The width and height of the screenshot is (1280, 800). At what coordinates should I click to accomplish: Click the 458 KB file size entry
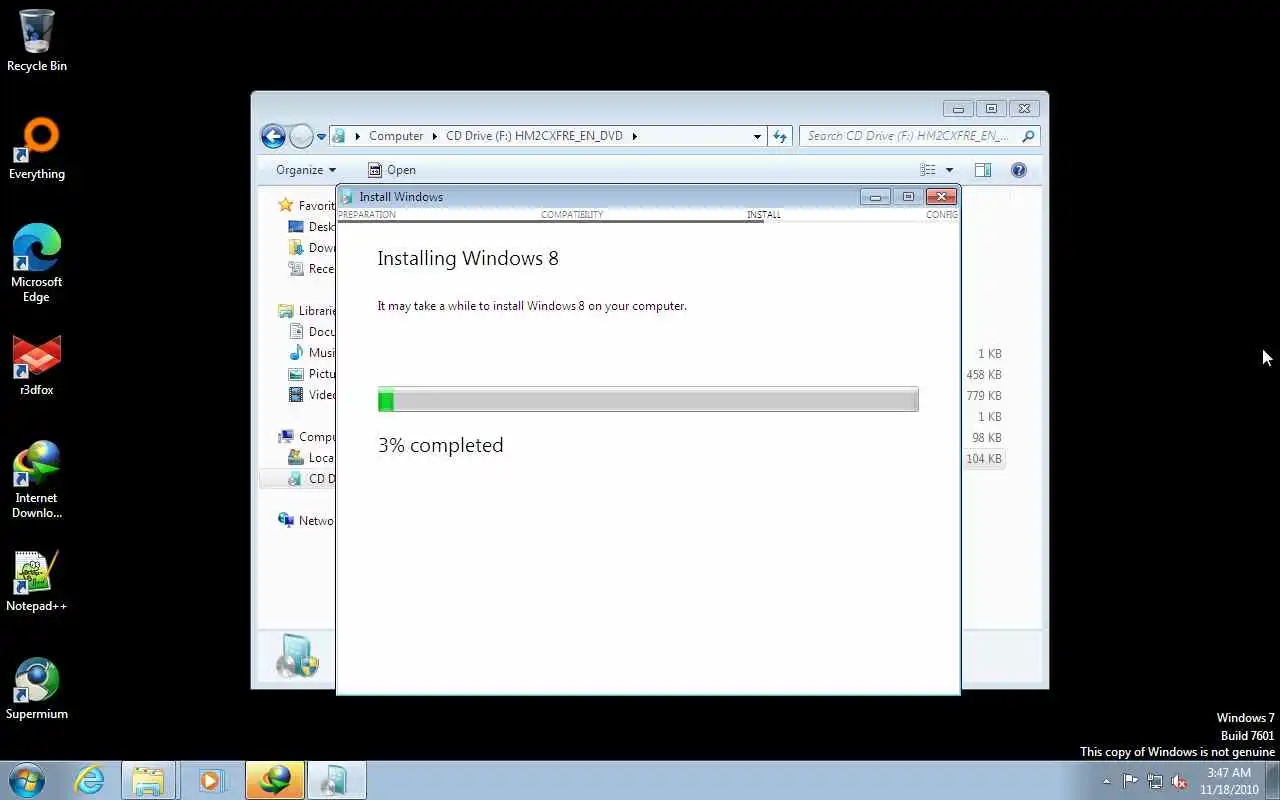click(x=983, y=375)
